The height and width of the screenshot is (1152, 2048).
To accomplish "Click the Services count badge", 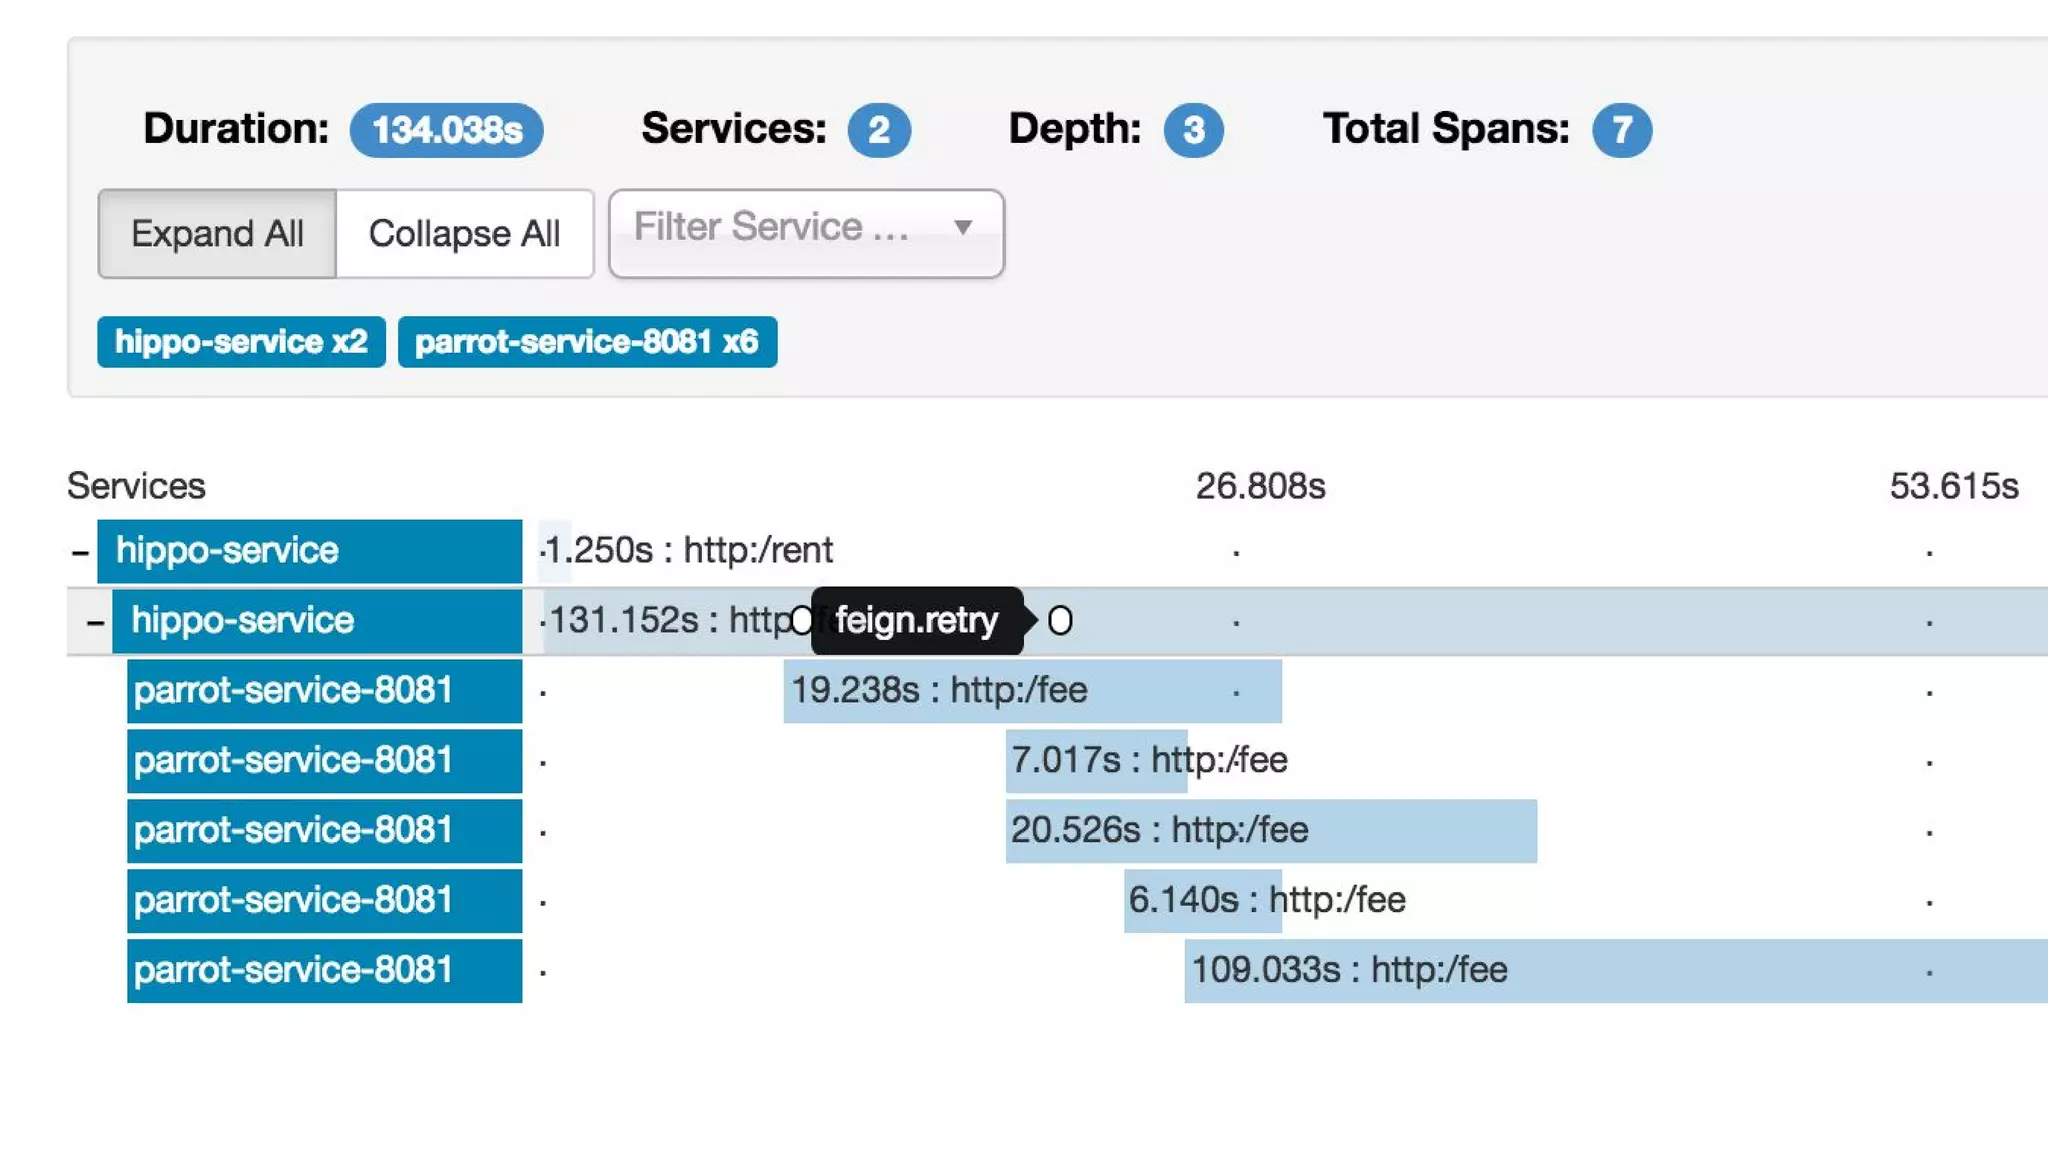I will pos(878,130).
